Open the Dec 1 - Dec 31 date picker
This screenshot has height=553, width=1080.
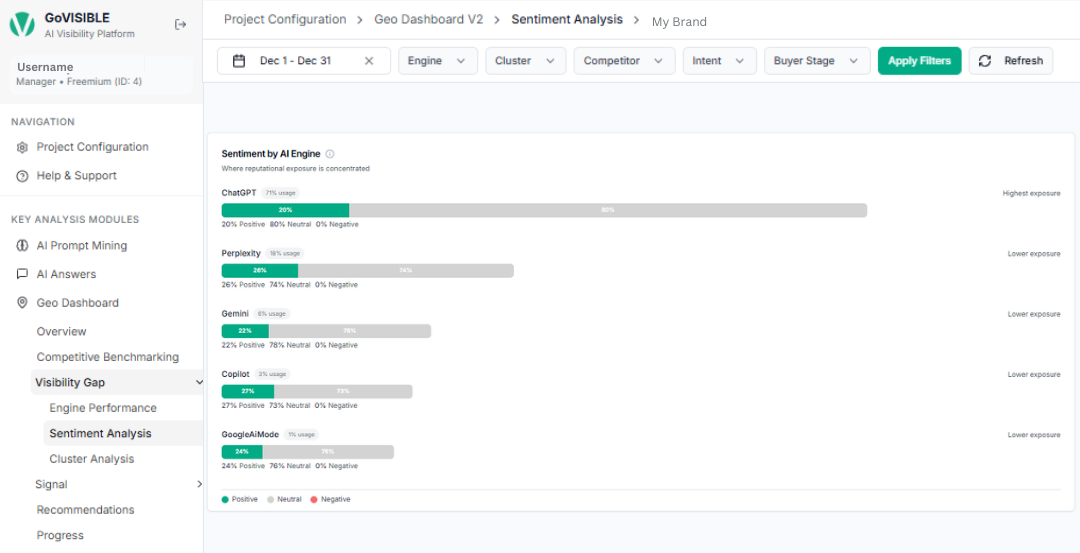click(304, 61)
